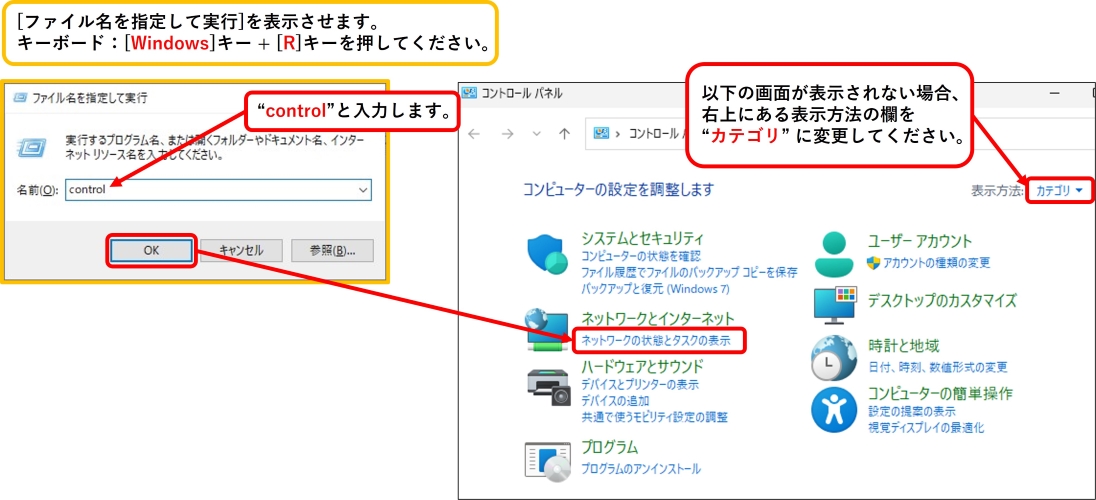Viewport: 1096px width, 500px height.
Task: Open デバイスとプリンターの表示 link
Action: (640, 384)
